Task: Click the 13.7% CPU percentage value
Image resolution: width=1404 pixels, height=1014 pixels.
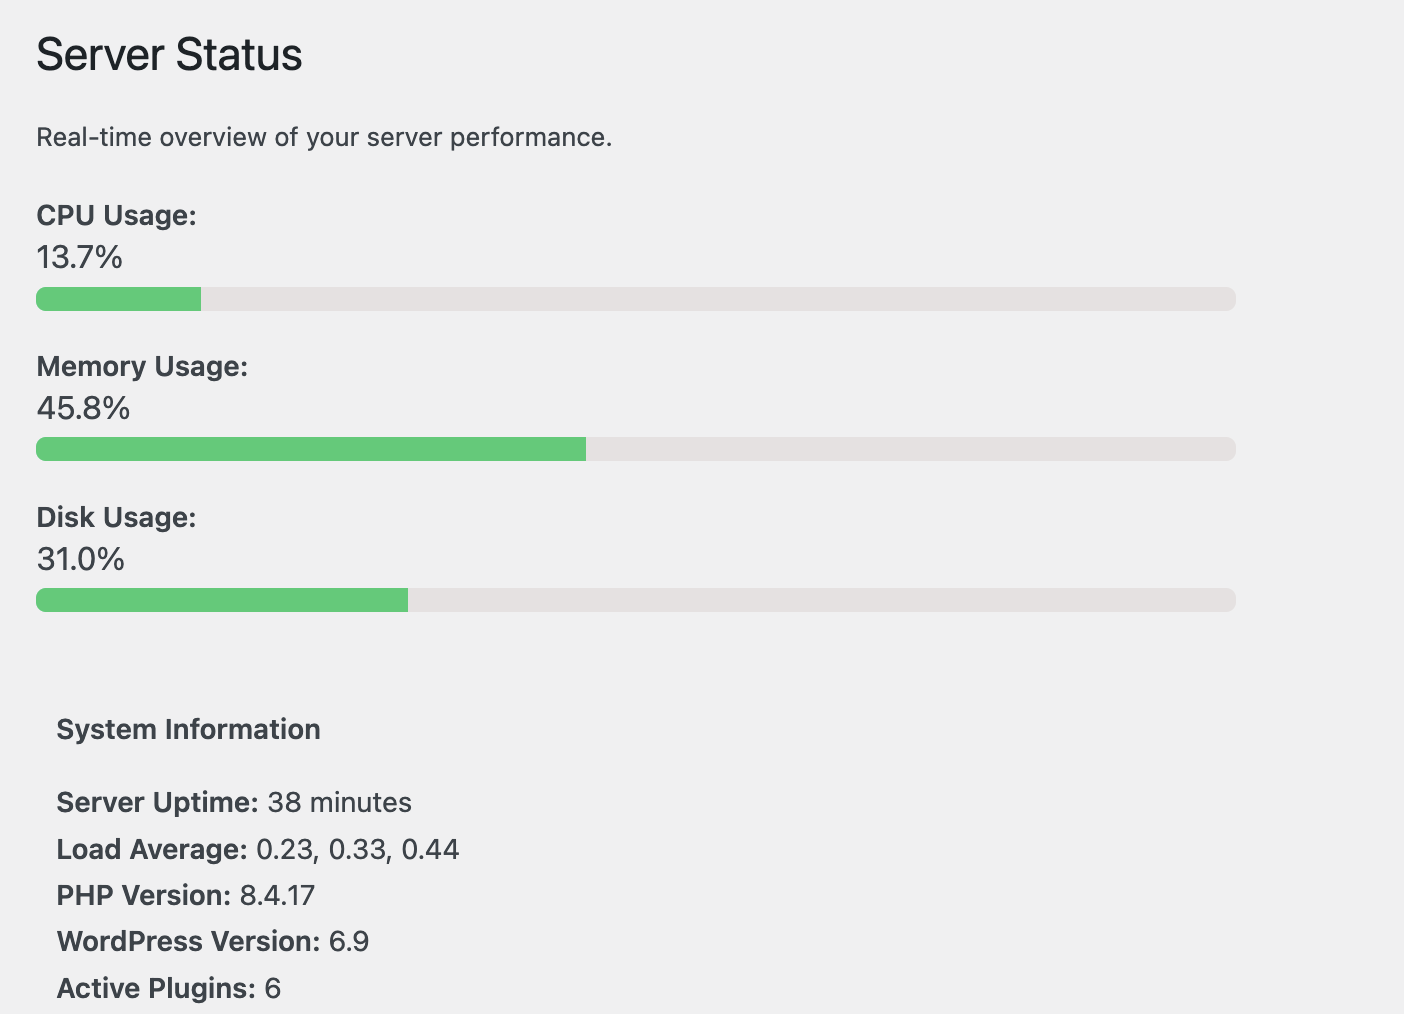Action: click(79, 258)
